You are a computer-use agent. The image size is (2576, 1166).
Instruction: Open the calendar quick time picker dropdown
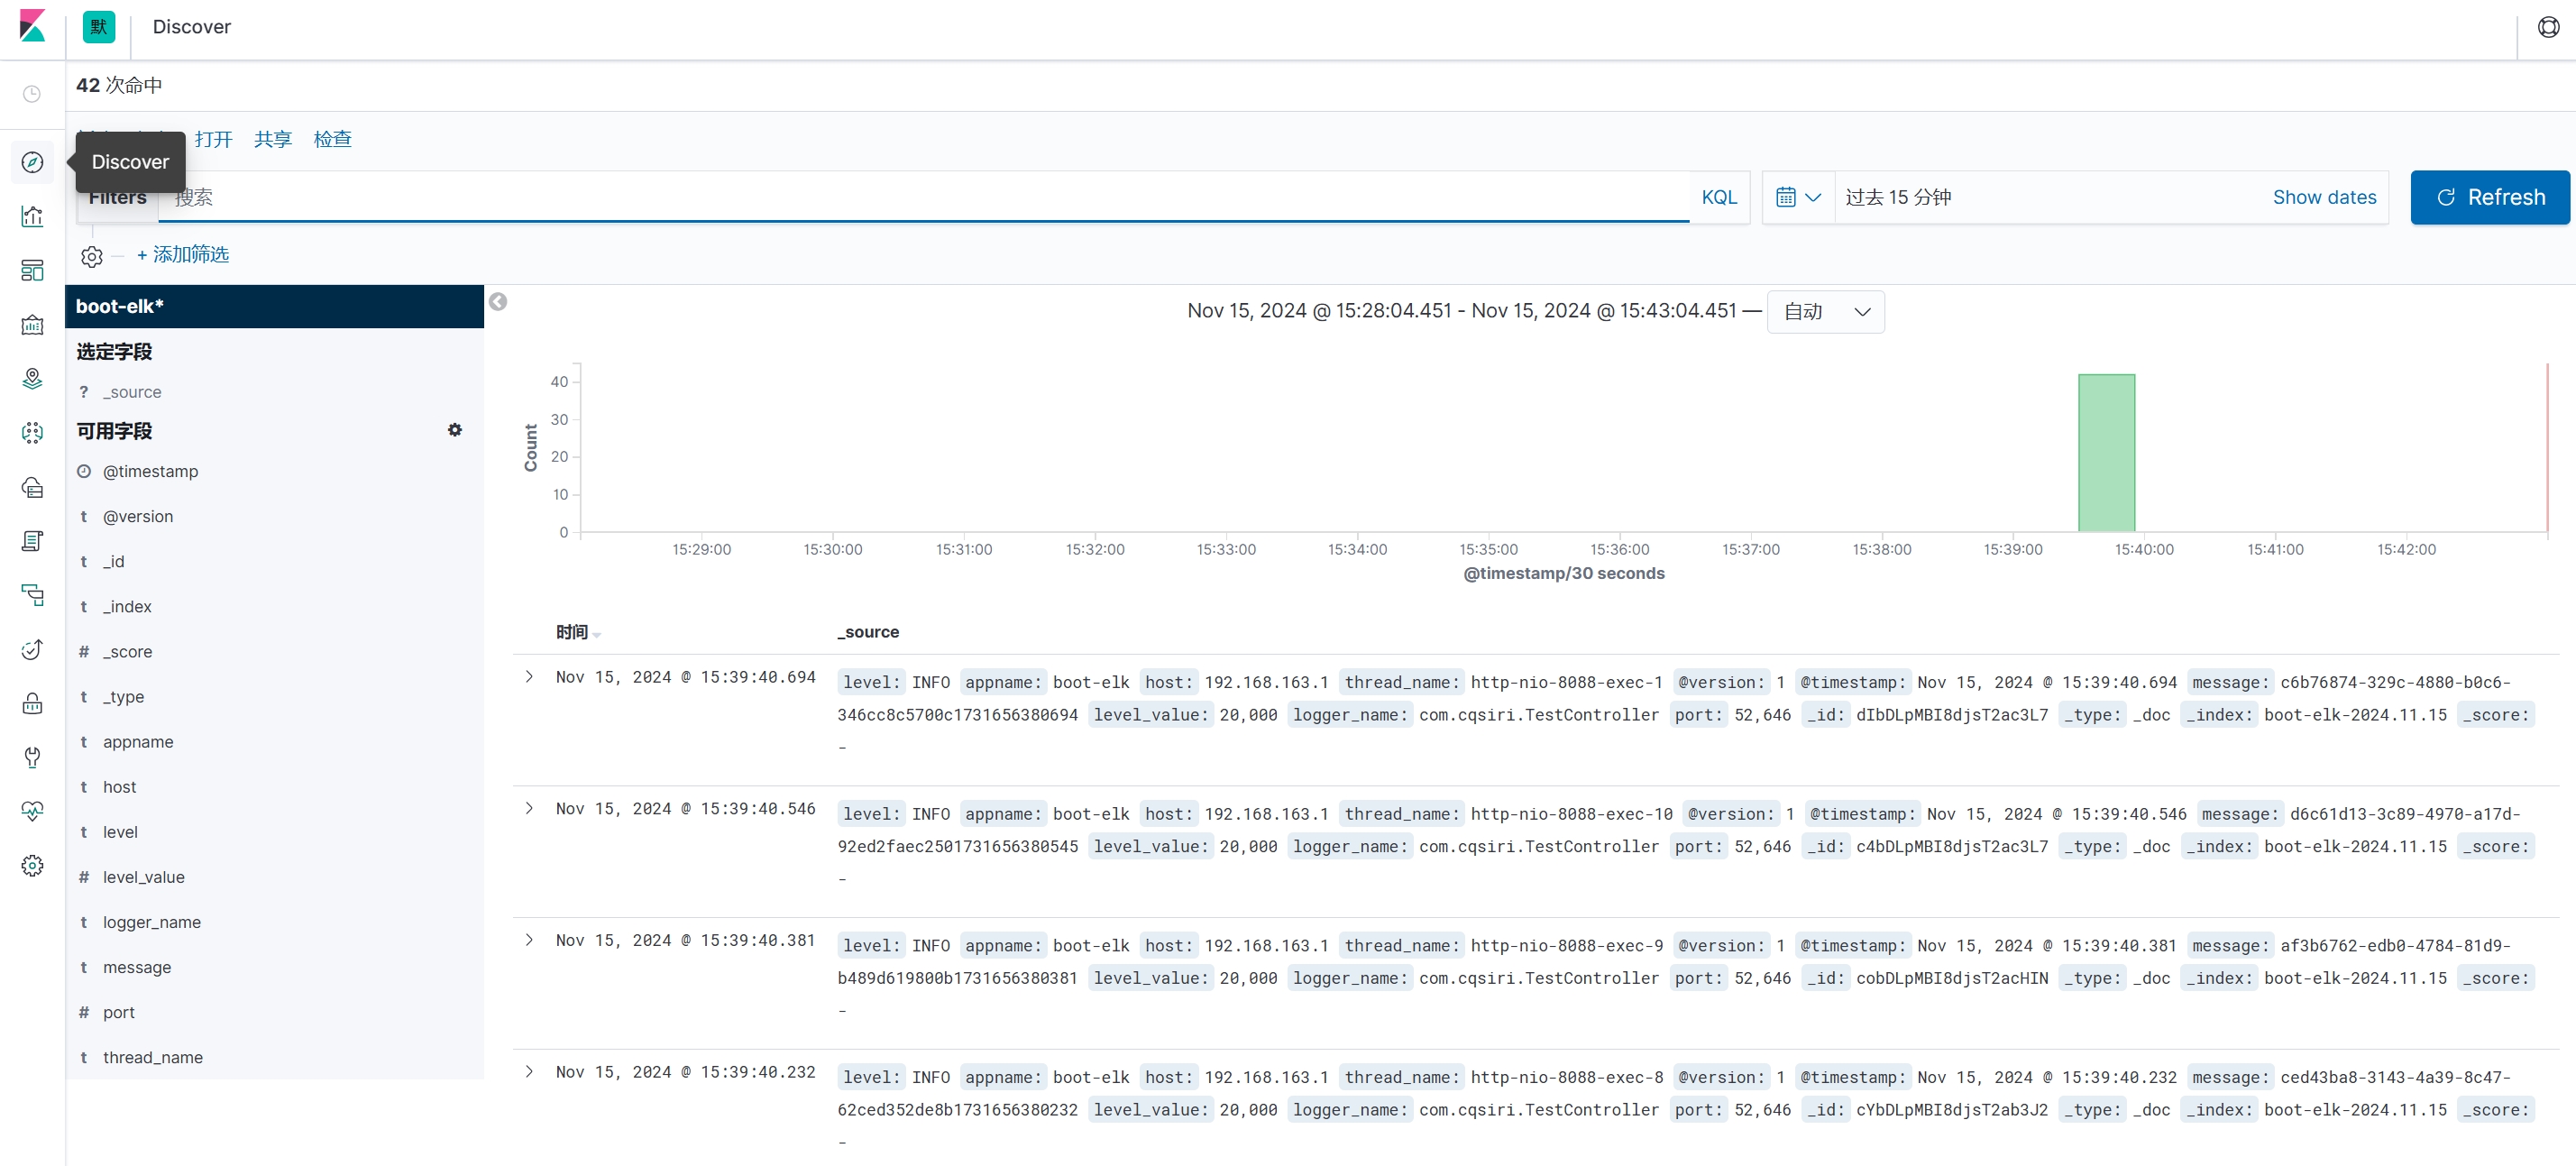pos(1797,197)
